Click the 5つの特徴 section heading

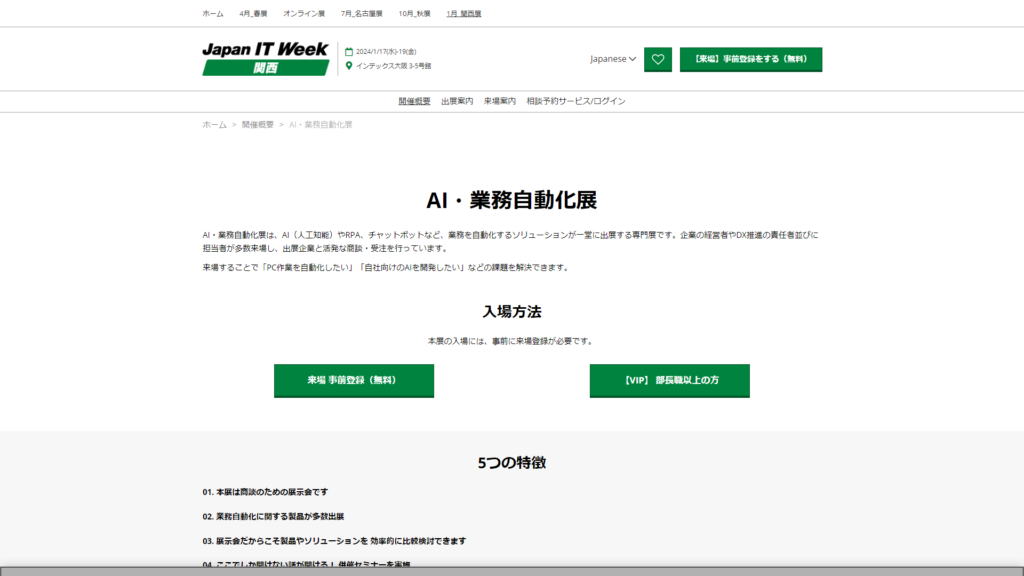point(512,463)
